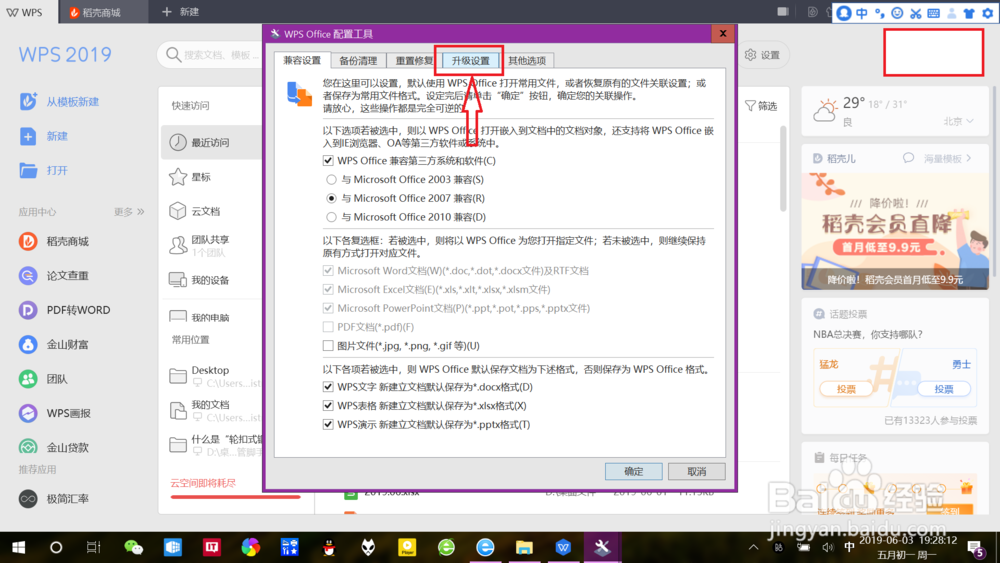Select the 星标 star icon
This screenshot has width=1000, height=563.
point(178,177)
